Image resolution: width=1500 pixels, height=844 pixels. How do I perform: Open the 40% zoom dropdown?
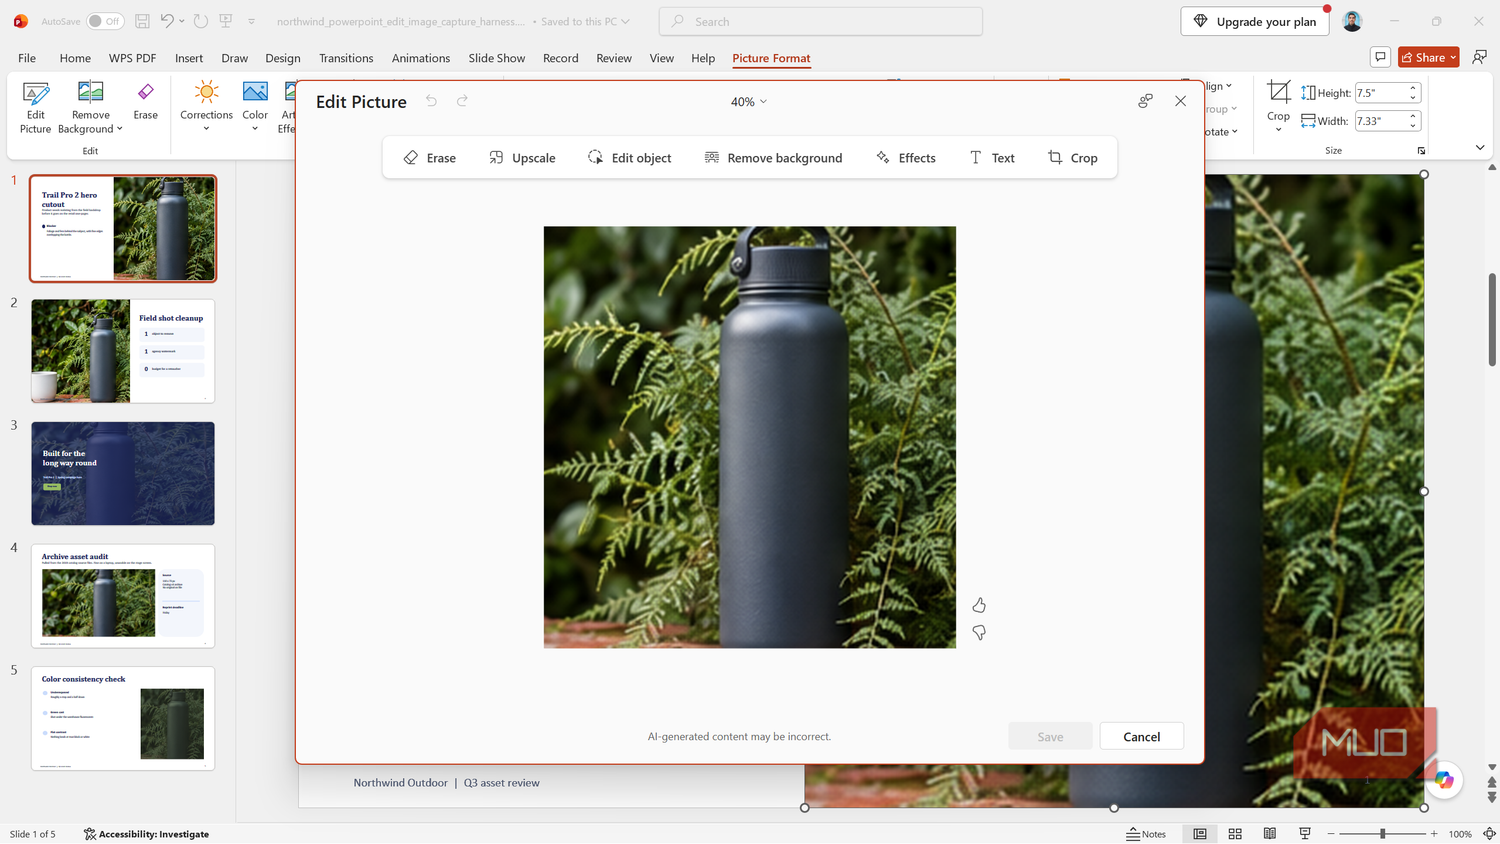[x=749, y=102]
